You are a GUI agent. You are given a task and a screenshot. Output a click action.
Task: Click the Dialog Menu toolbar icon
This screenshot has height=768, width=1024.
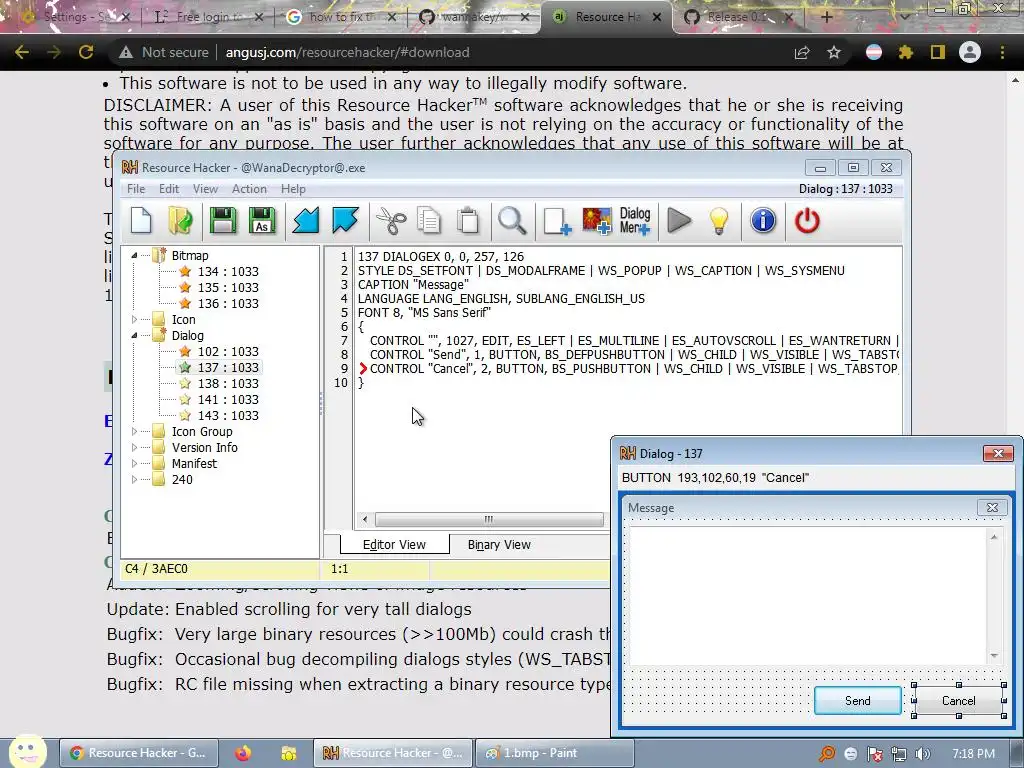tap(635, 221)
